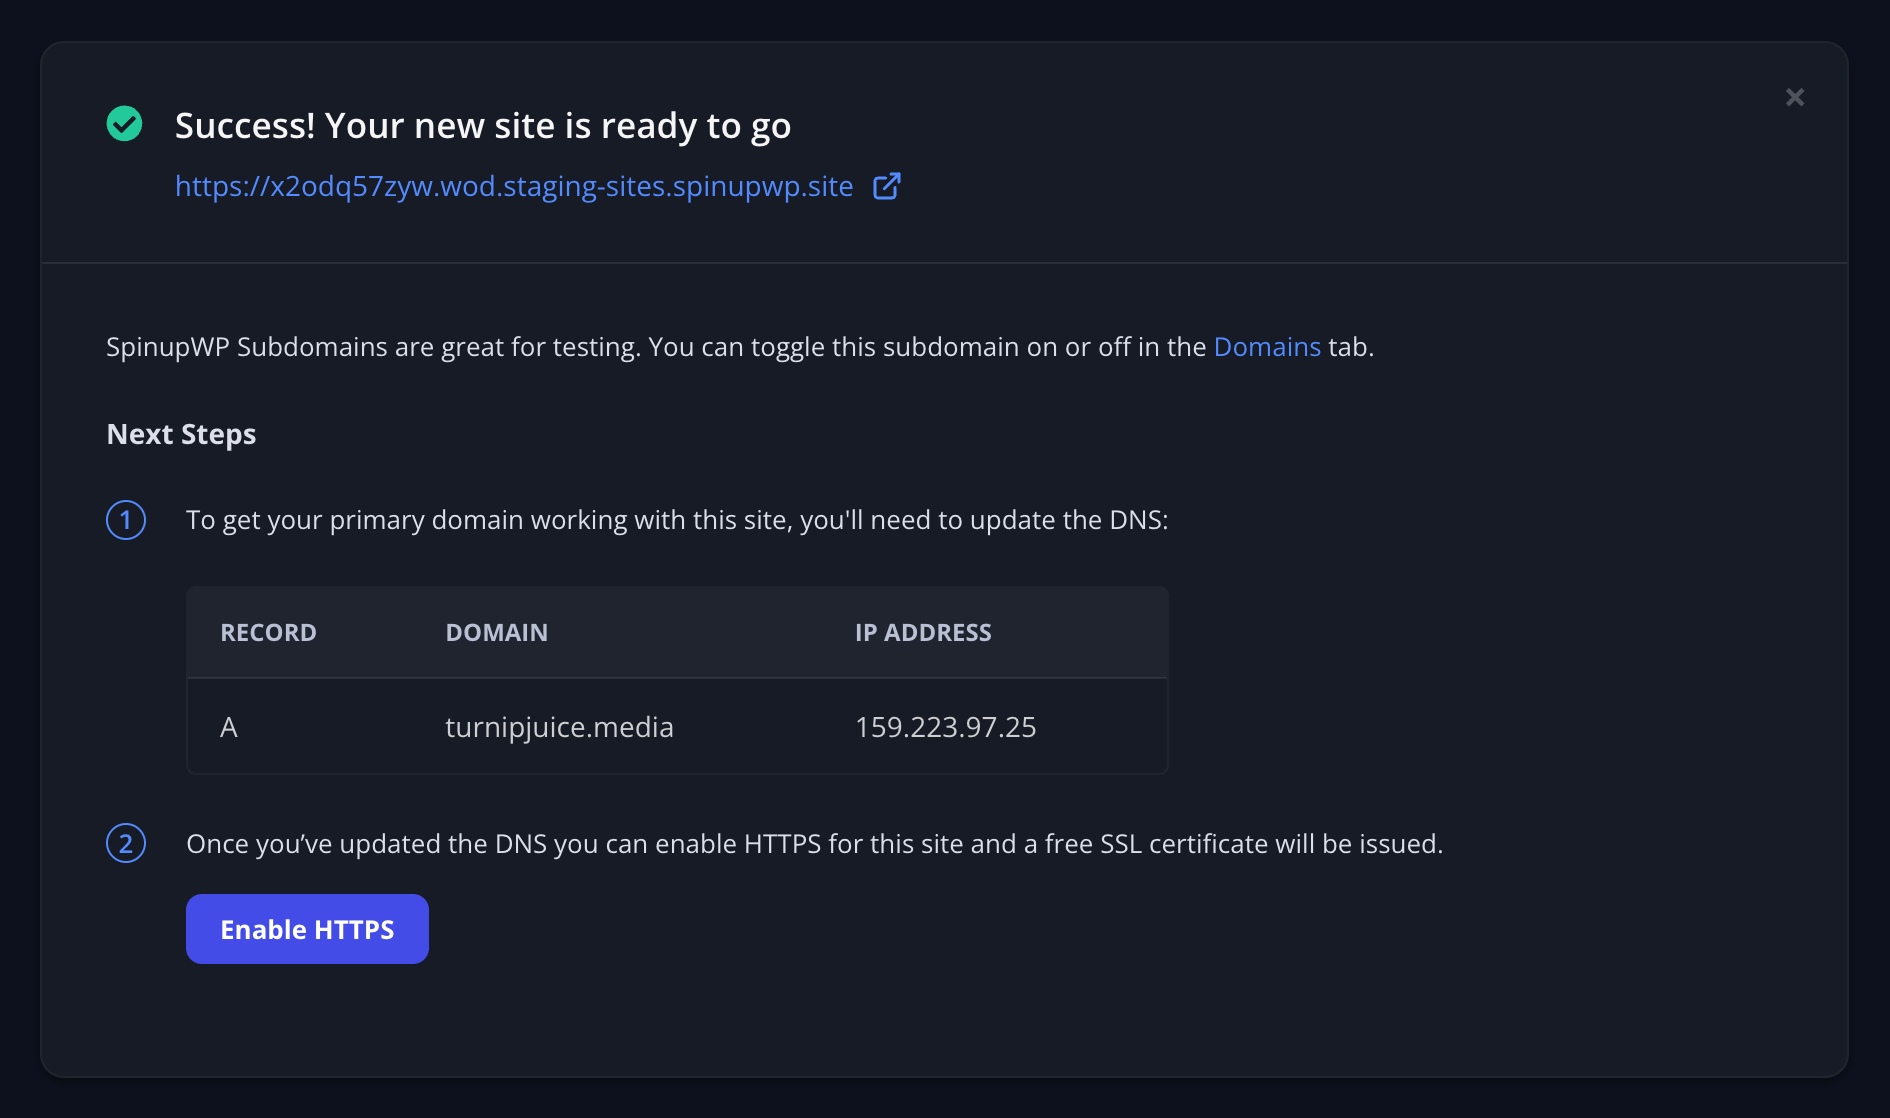Click the Enable HTTPS button
The width and height of the screenshot is (1890, 1118).
[x=306, y=928]
